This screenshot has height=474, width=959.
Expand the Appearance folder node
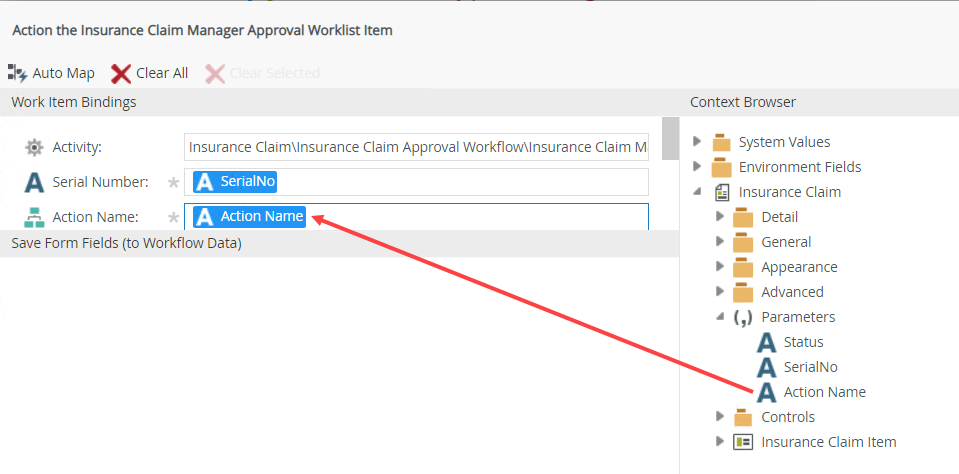pos(720,267)
